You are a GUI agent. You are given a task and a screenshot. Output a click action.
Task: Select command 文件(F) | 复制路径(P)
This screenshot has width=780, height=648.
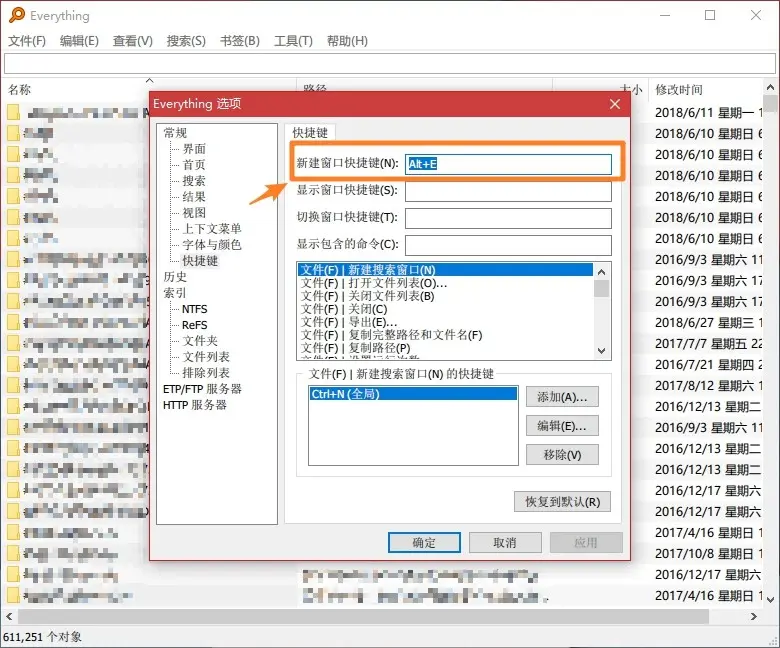(445, 348)
